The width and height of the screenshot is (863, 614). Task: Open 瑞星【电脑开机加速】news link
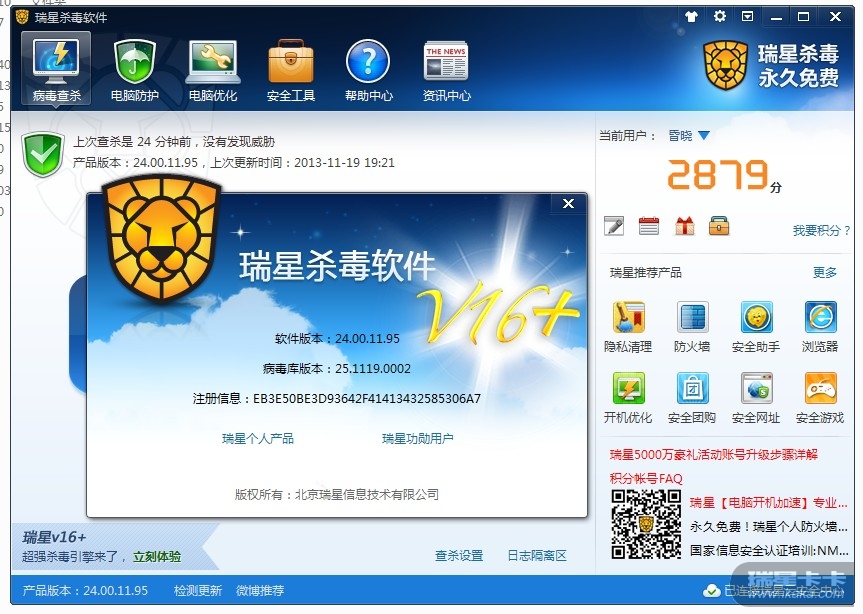click(768, 503)
